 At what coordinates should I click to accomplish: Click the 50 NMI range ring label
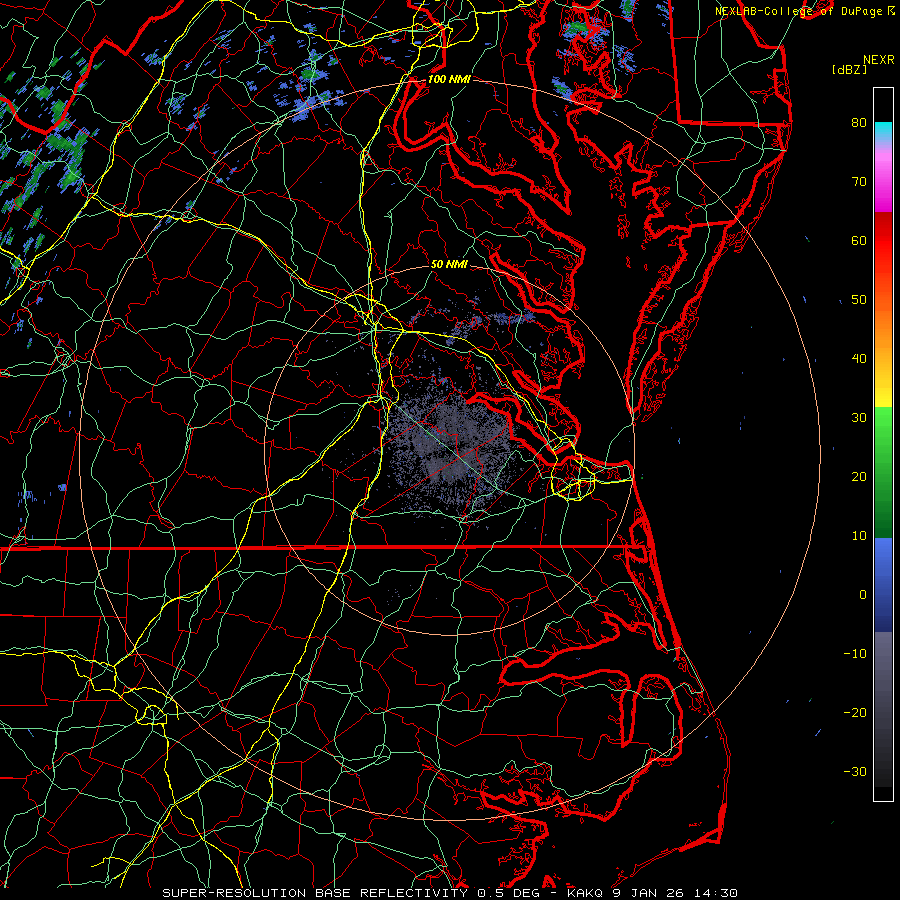[x=449, y=264]
